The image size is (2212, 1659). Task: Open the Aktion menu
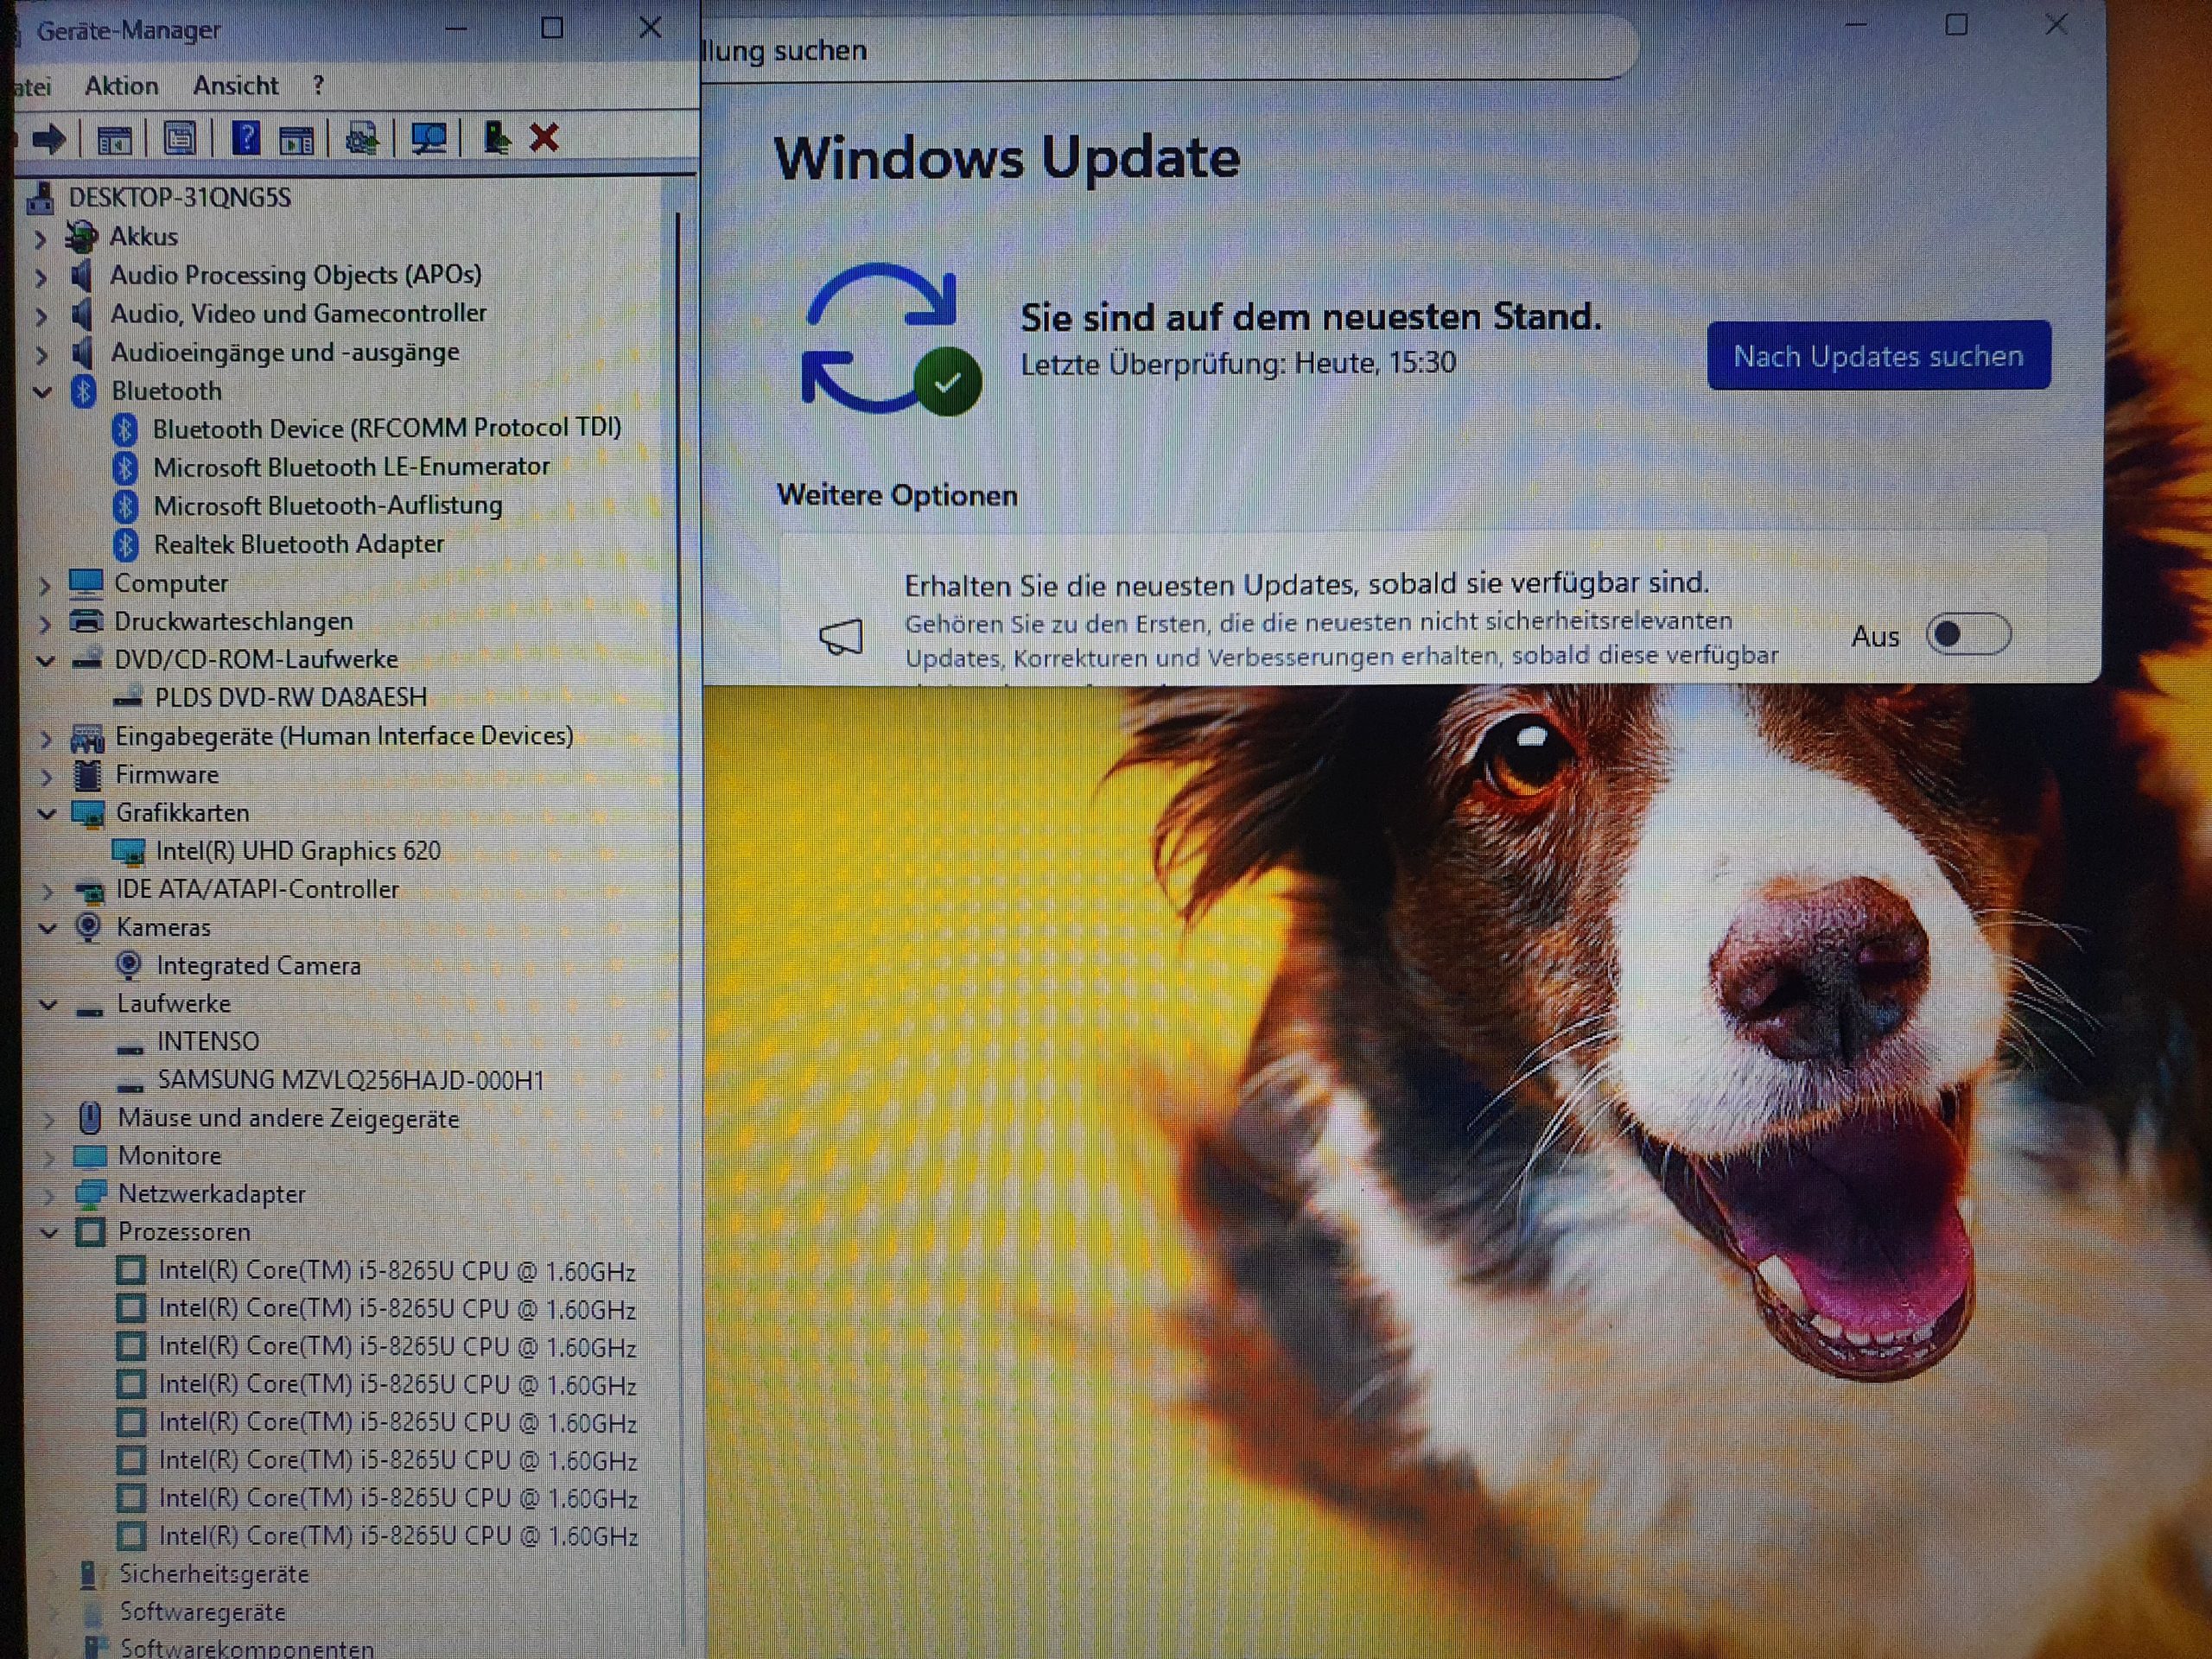point(121,86)
